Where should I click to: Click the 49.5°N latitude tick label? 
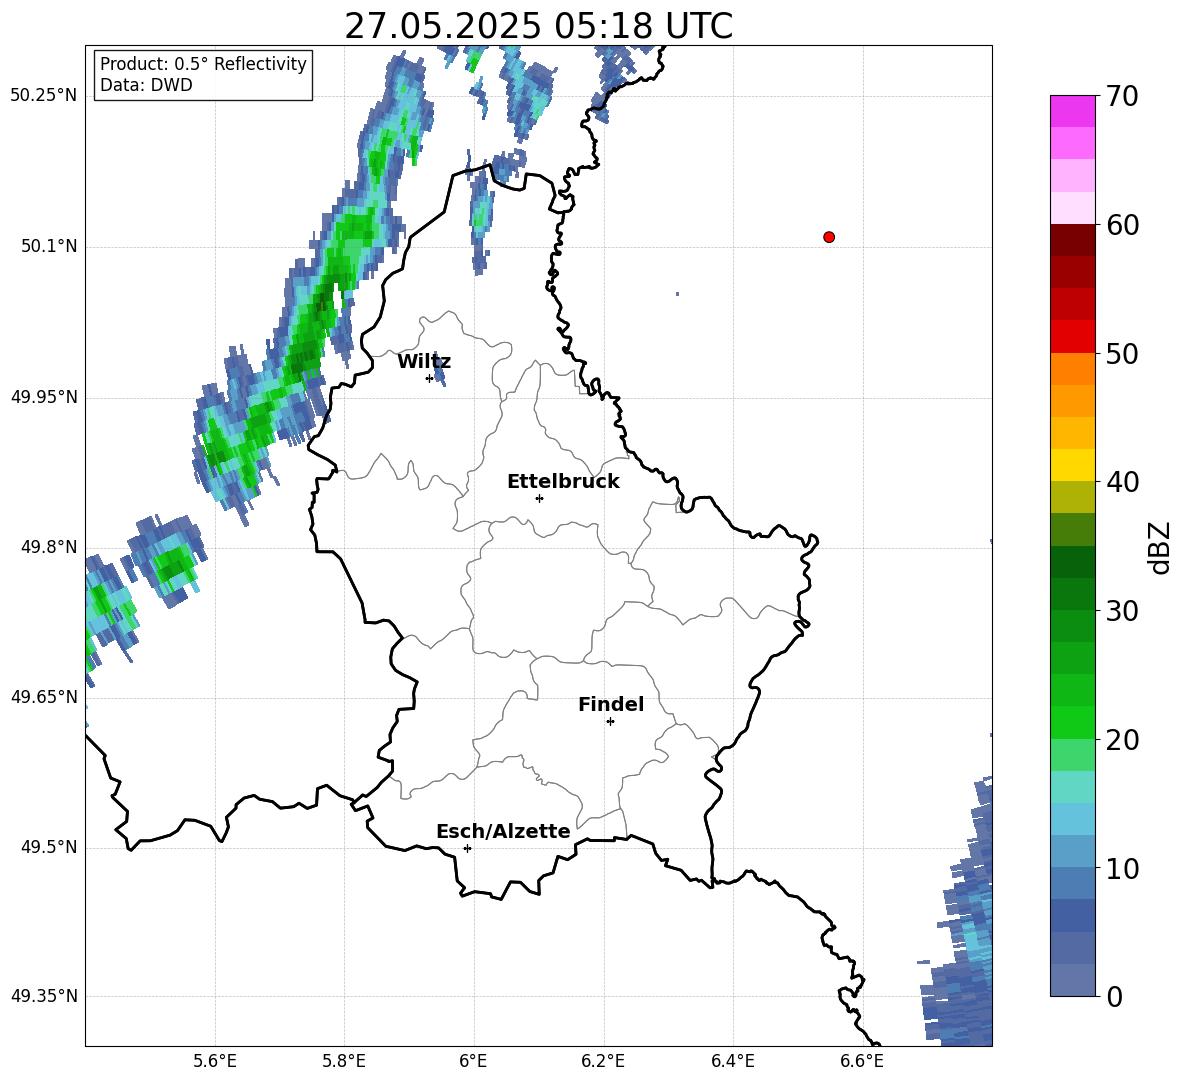49,847
